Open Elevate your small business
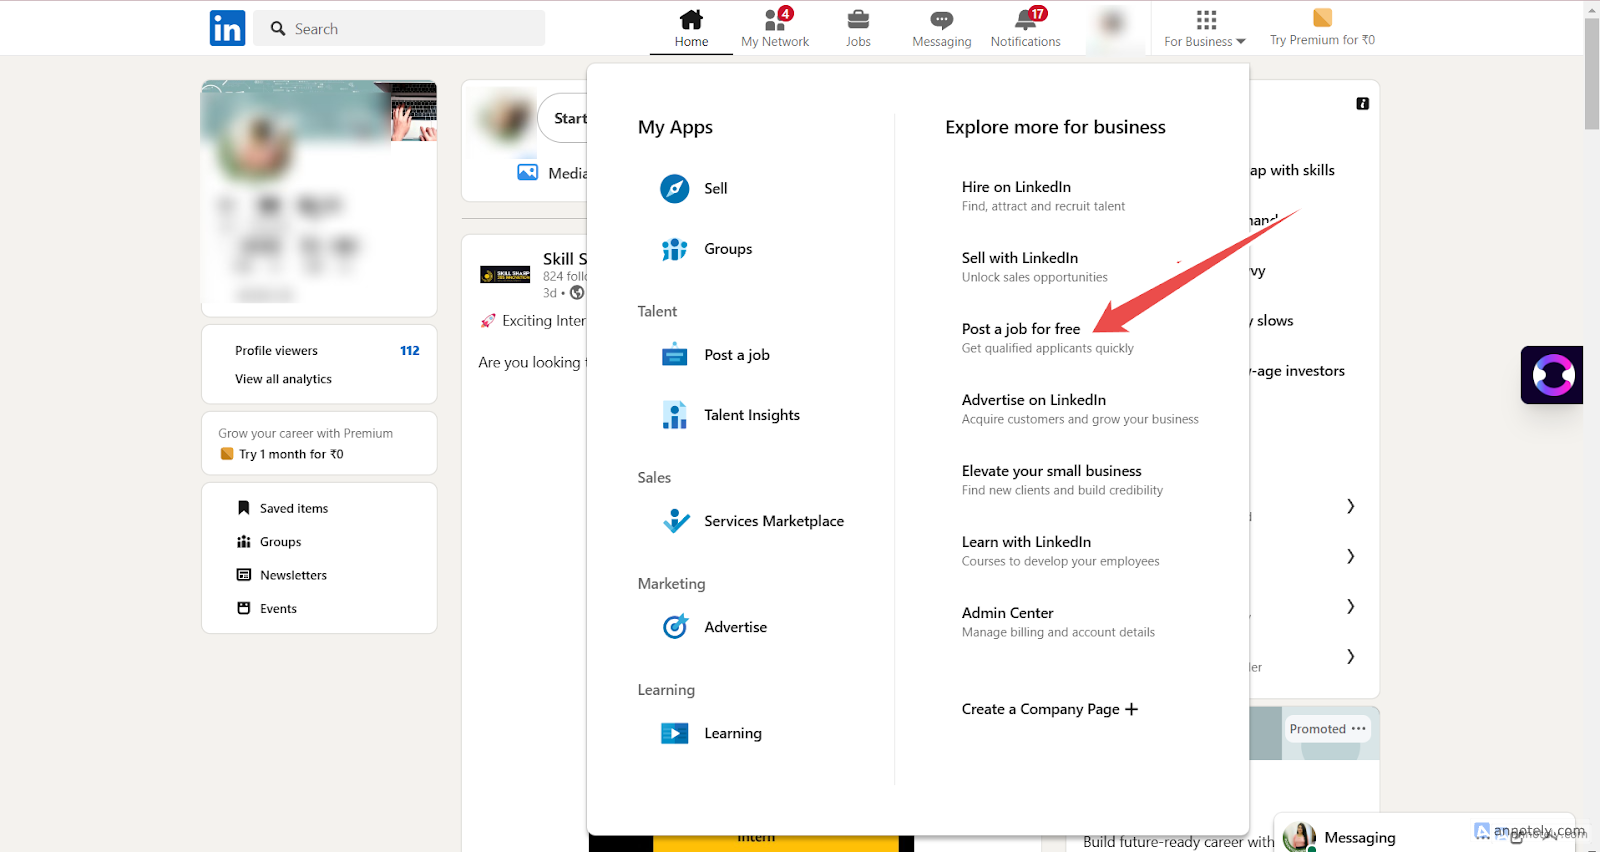 [1052, 471]
